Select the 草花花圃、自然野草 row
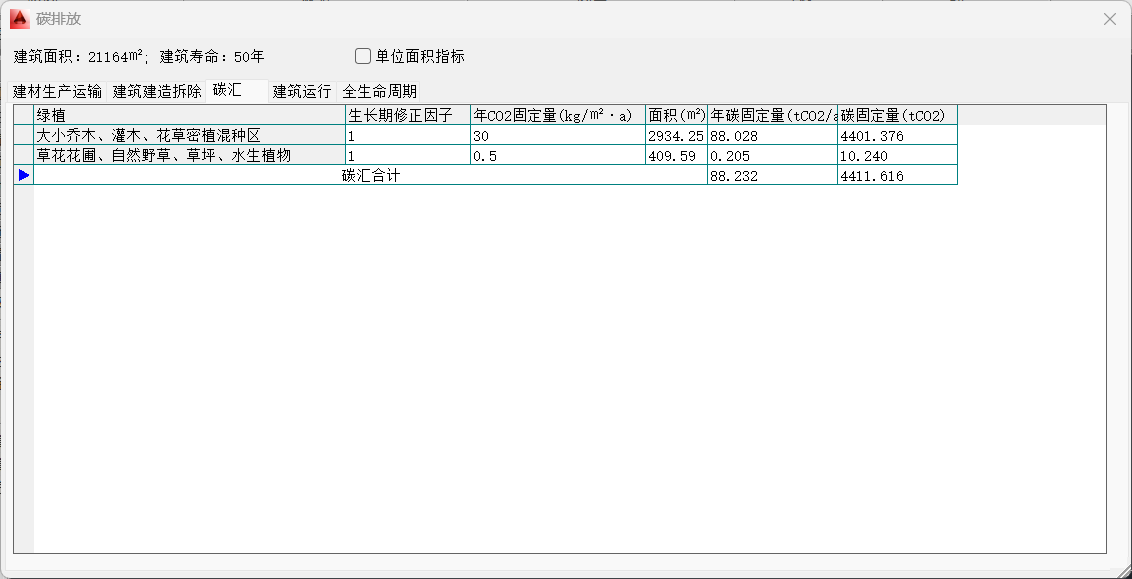 [x=190, y=155]
